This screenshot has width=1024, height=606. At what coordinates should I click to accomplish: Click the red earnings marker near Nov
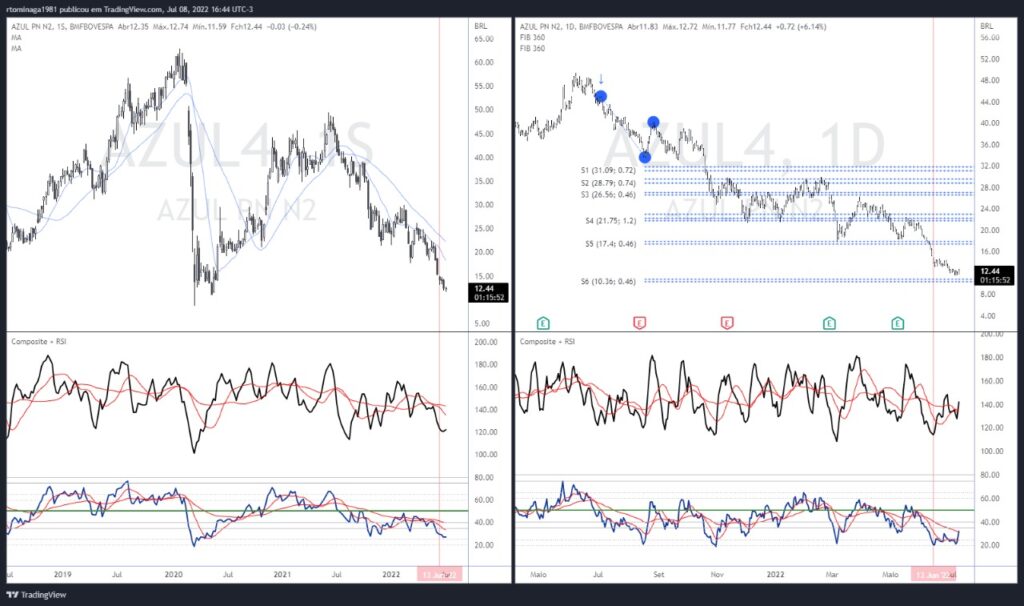tap(727, 323)
